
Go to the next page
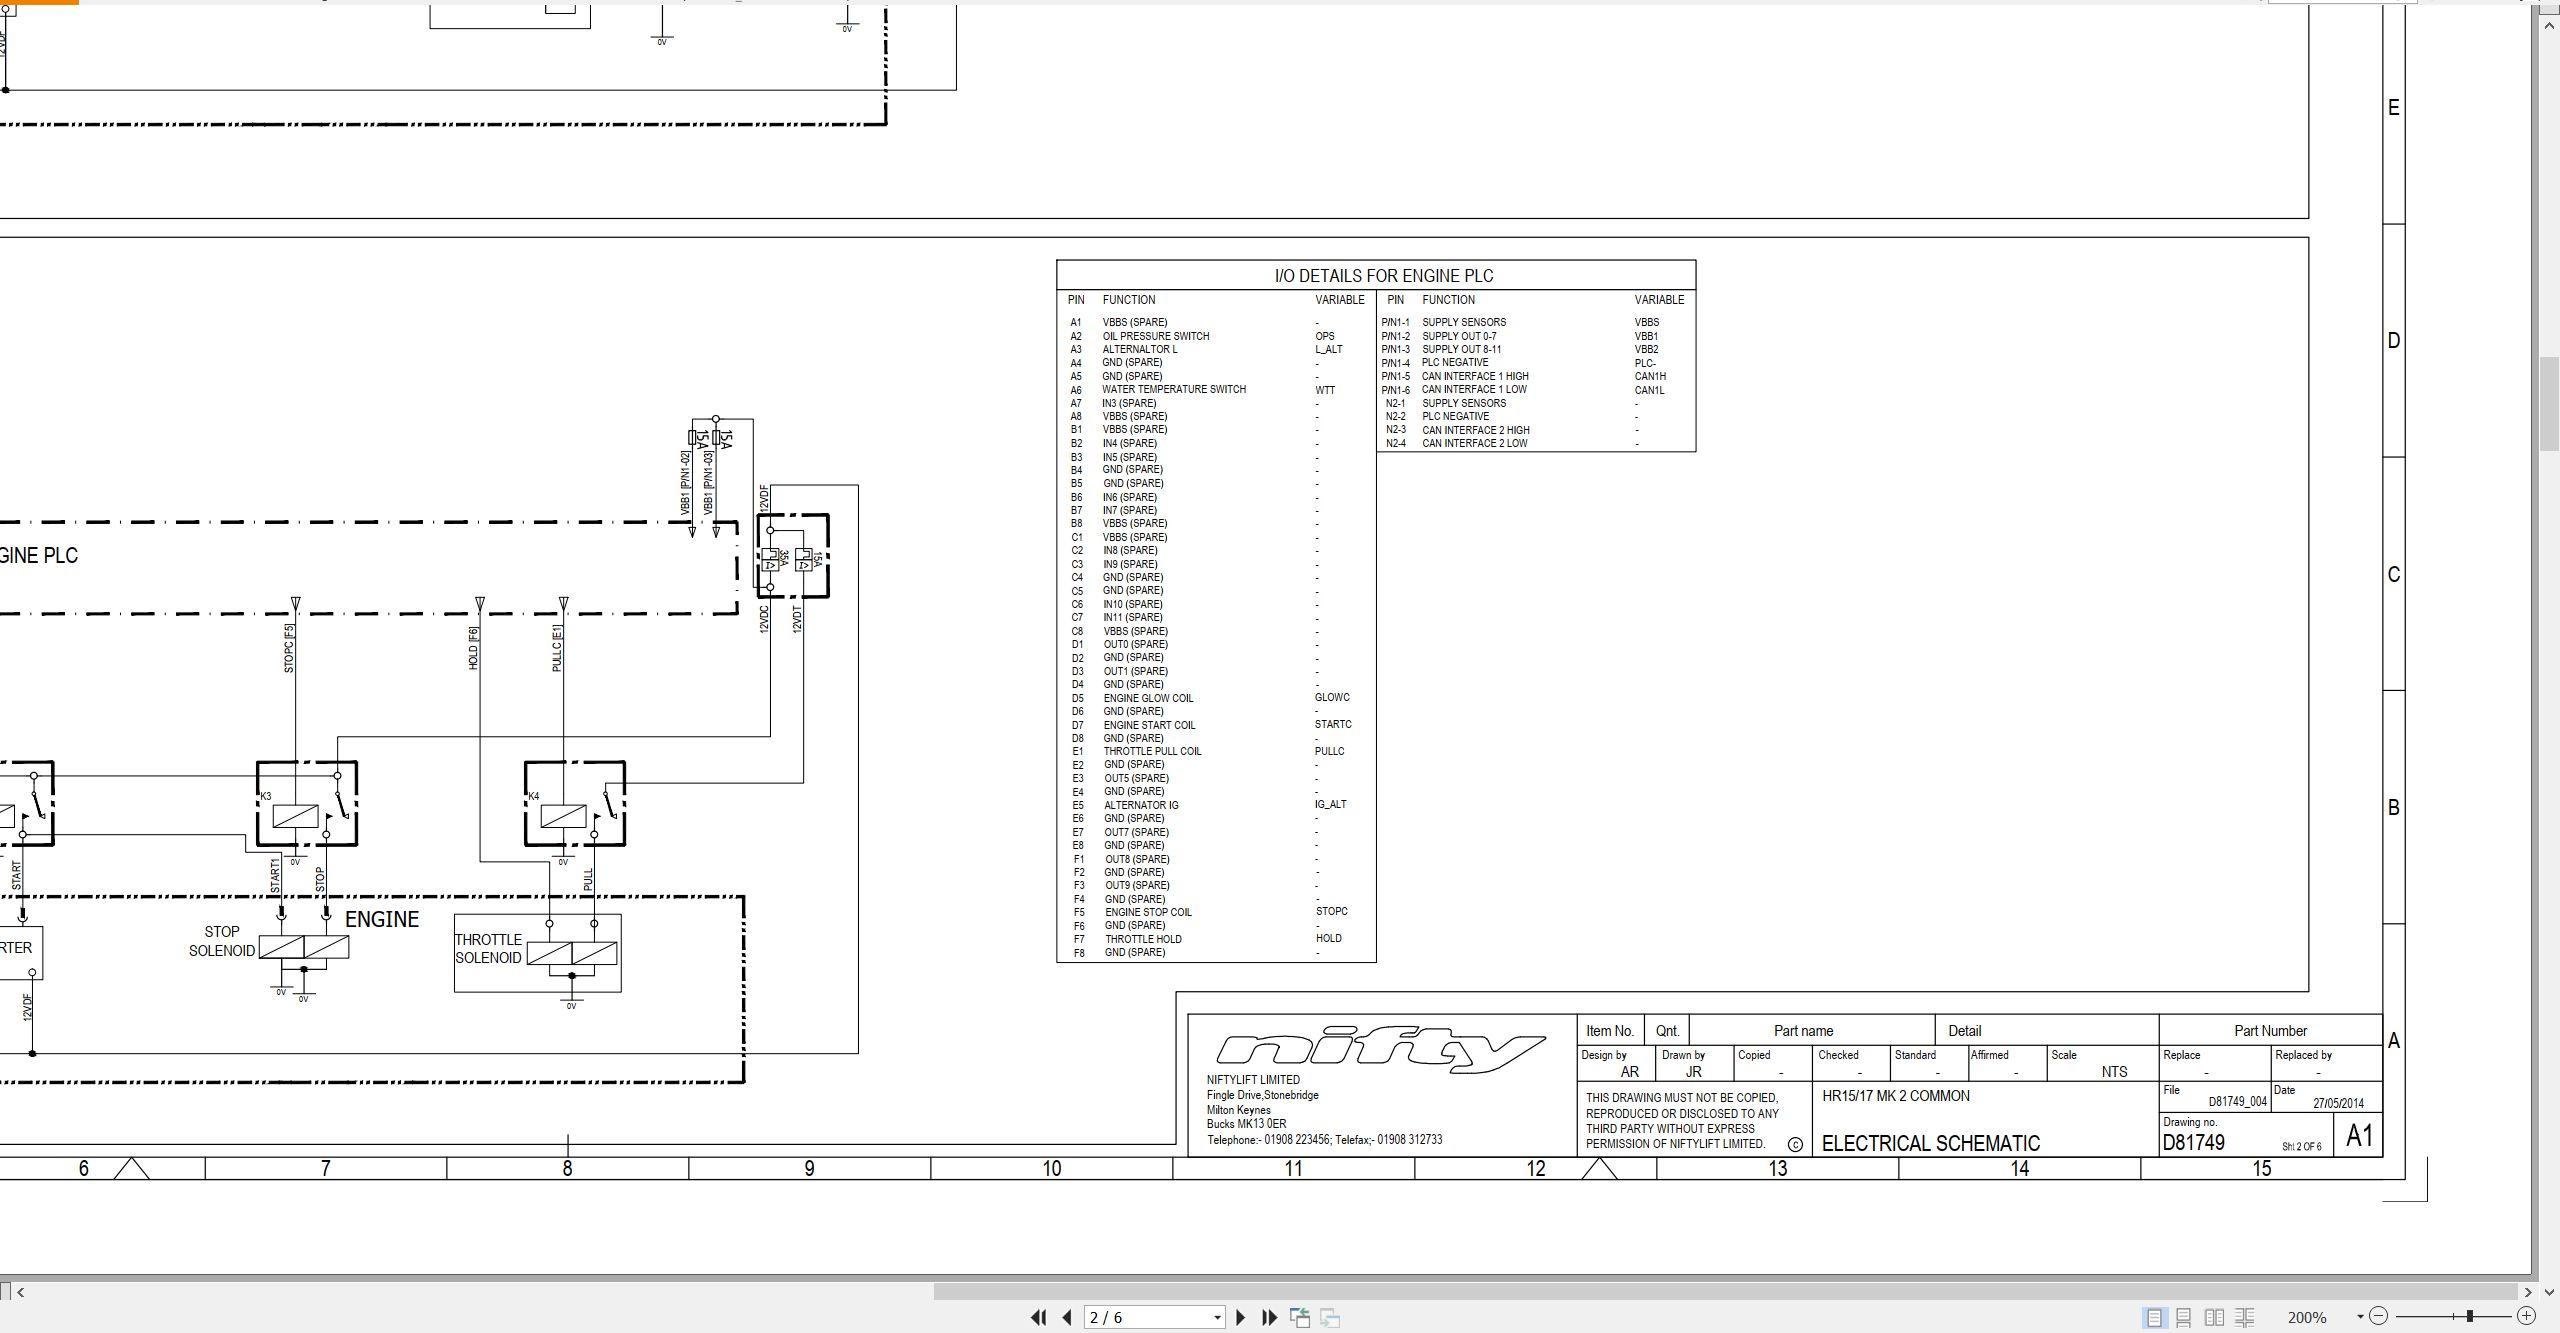(x=1241, y=1317)
